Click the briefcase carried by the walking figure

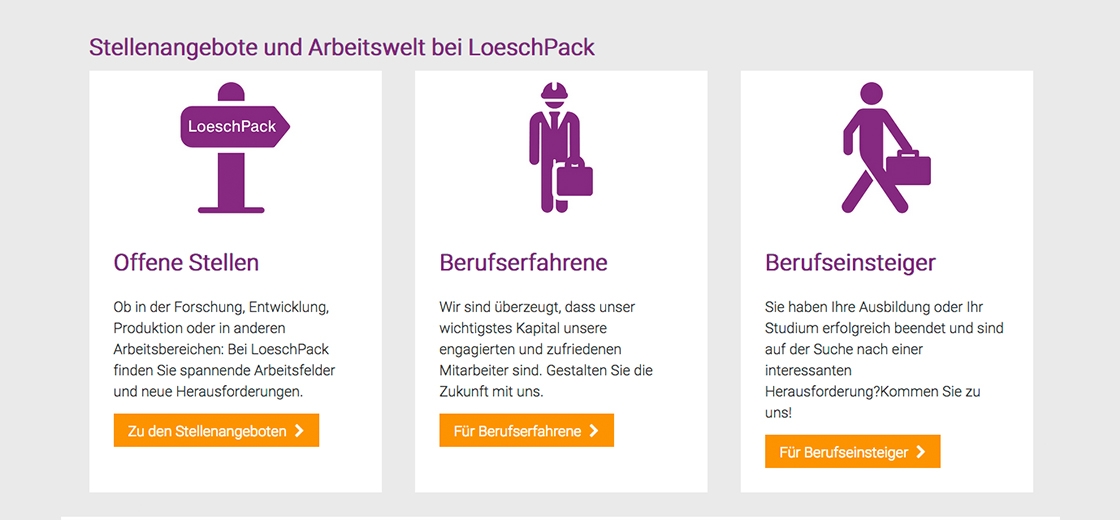908,168
